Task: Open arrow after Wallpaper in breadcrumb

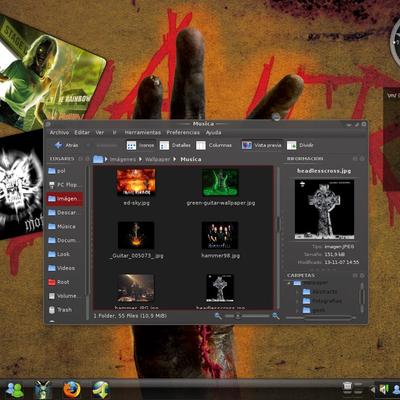Action: click(175, 159)
